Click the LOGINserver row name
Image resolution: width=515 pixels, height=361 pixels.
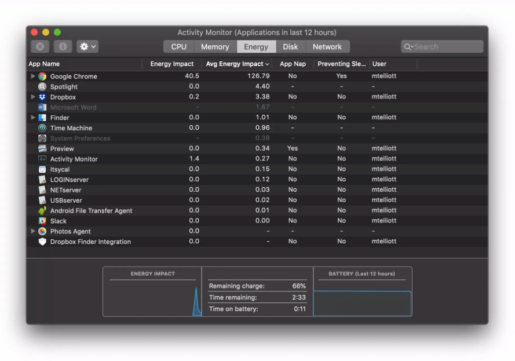(x=69, y=180)
